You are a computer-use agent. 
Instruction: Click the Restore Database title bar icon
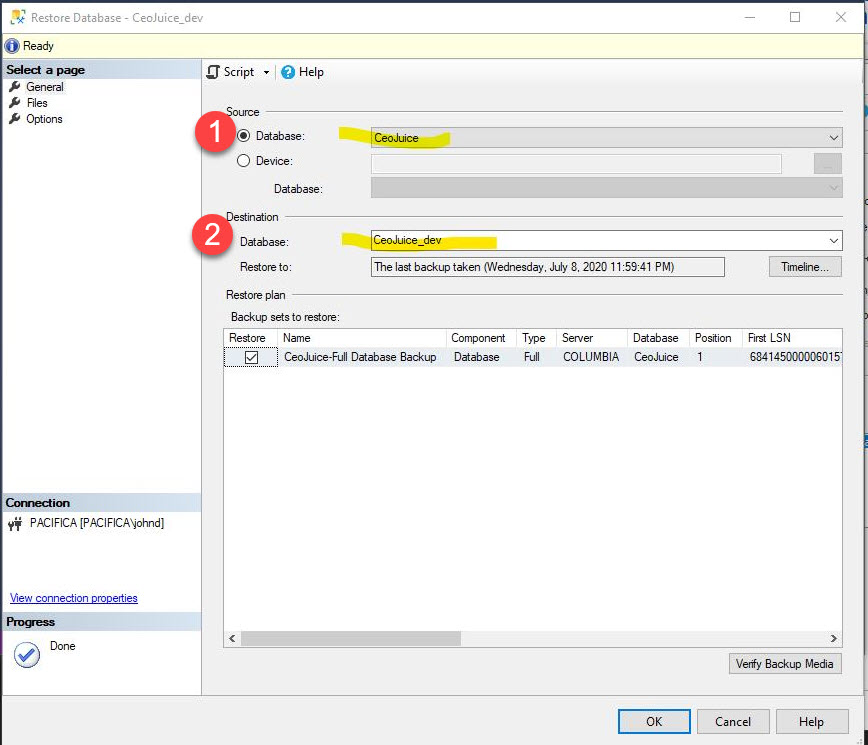pyautogui.click(x=18, y=17)
